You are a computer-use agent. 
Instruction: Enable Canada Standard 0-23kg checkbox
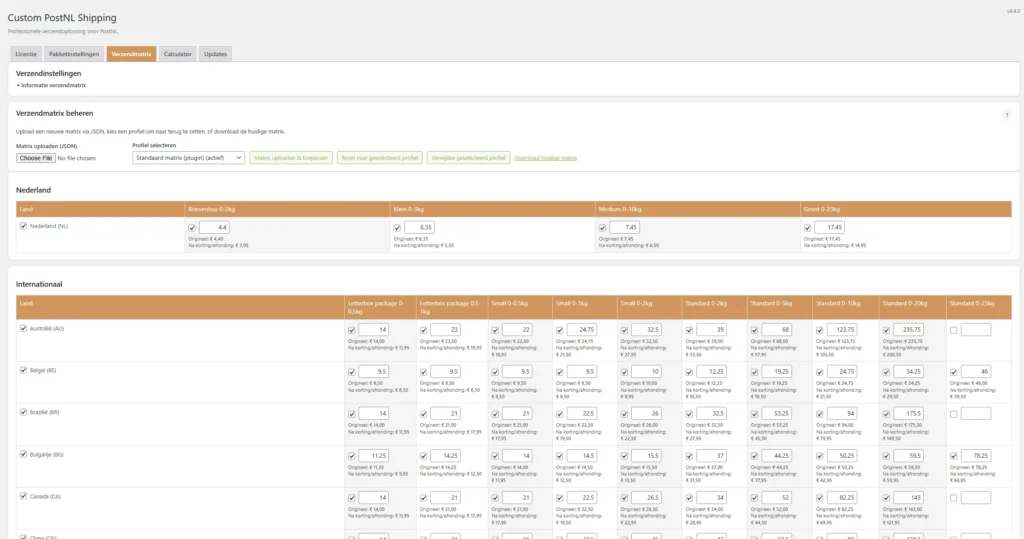tap(953, 498)
